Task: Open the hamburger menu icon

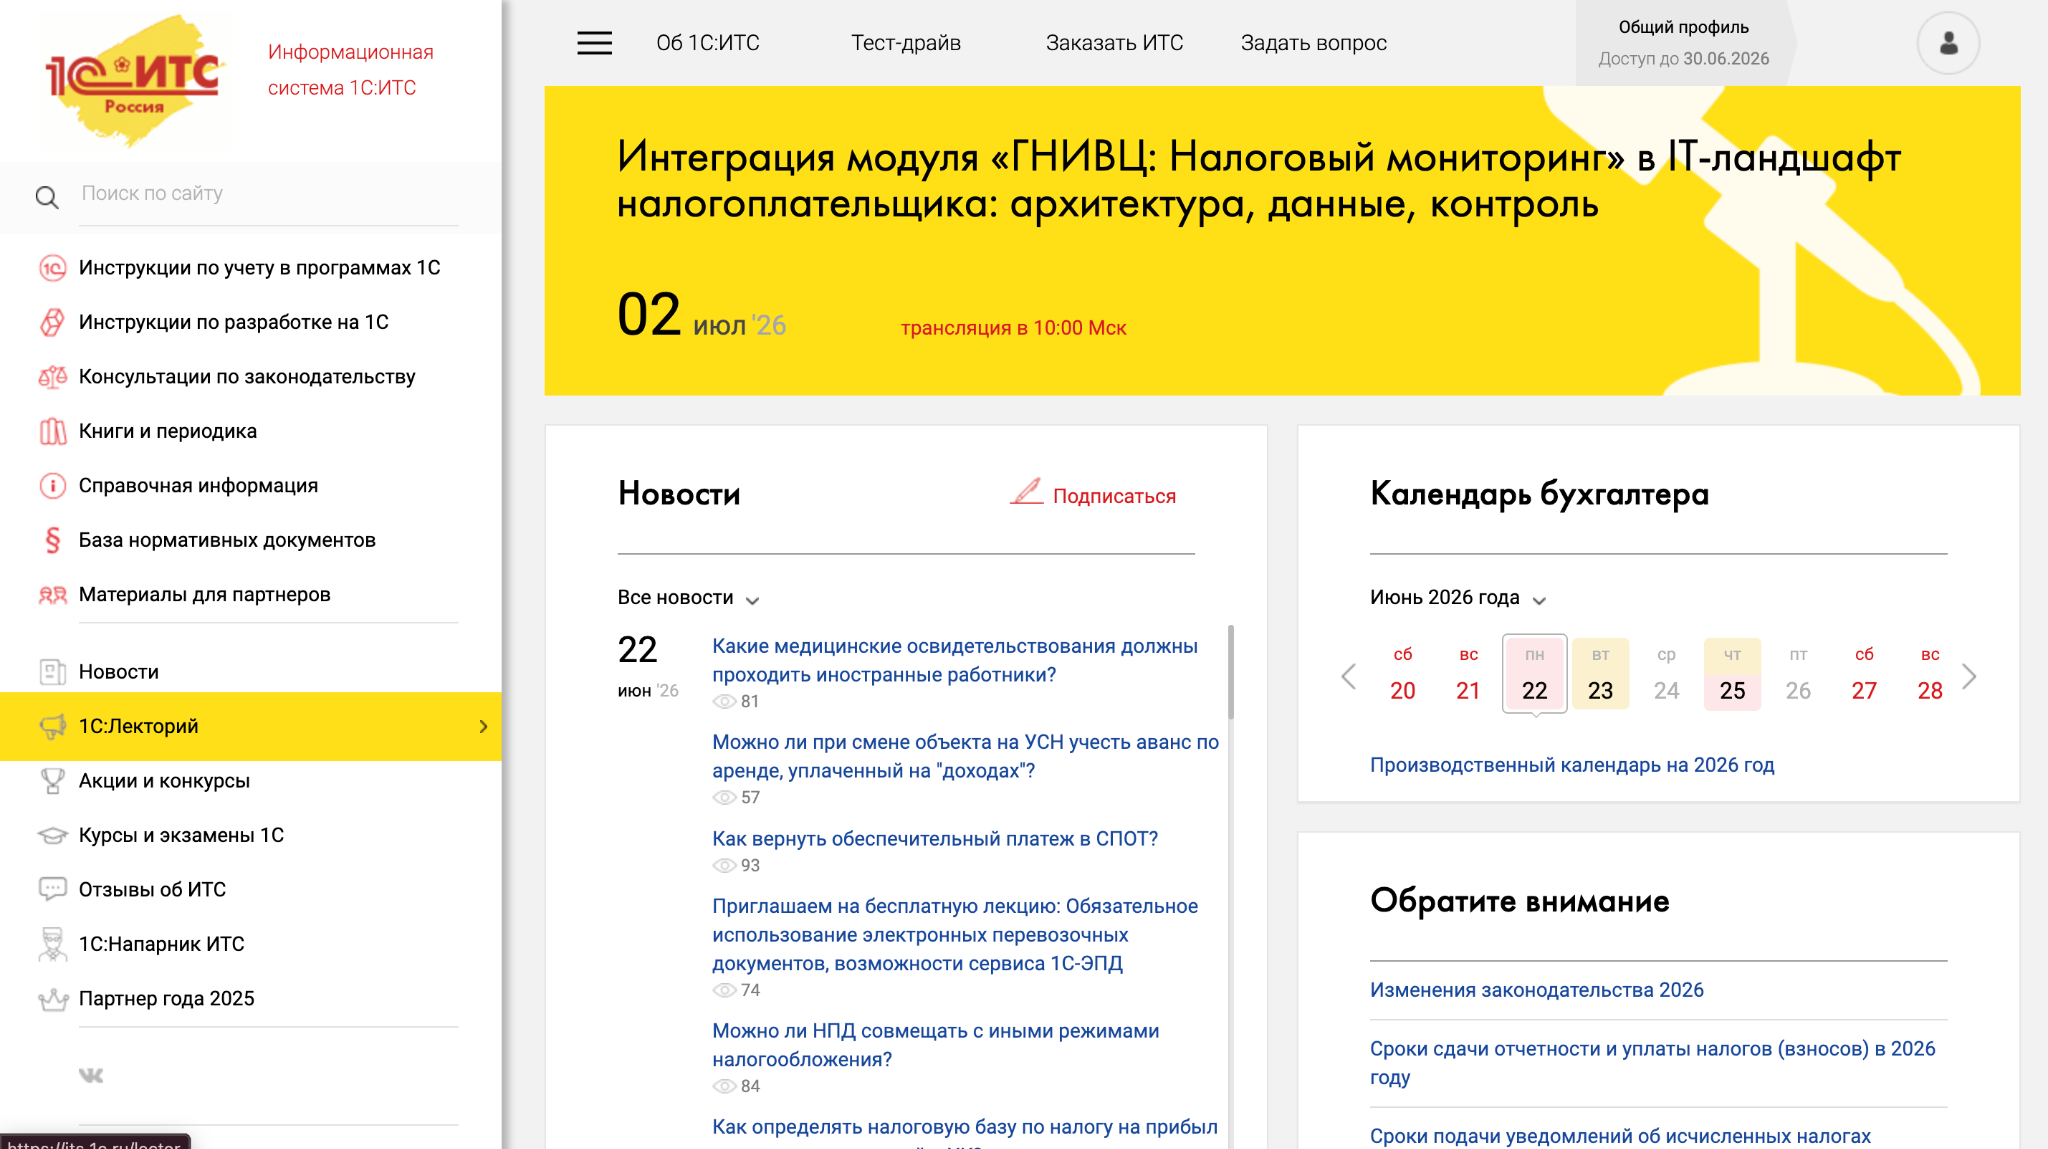Action: point(594,43)
